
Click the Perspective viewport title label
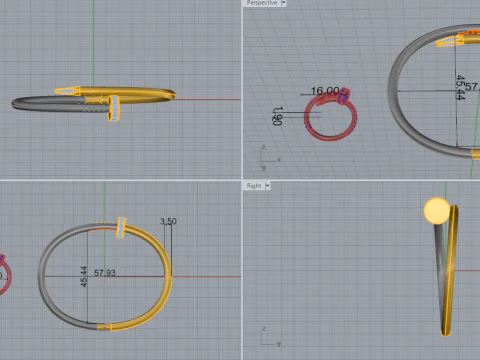coord(262,3)
